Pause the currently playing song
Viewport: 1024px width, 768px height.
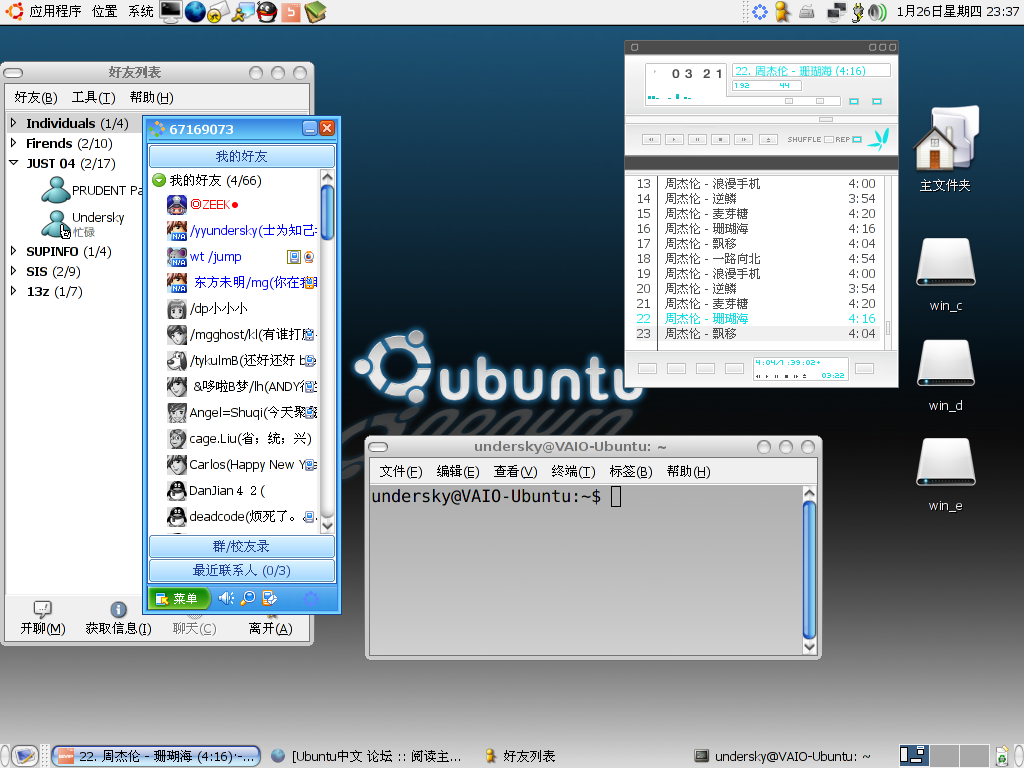(x=697, y=139)
